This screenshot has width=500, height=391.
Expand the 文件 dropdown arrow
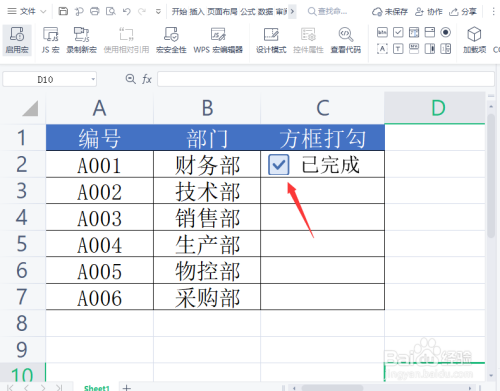(x=43, y=12)
